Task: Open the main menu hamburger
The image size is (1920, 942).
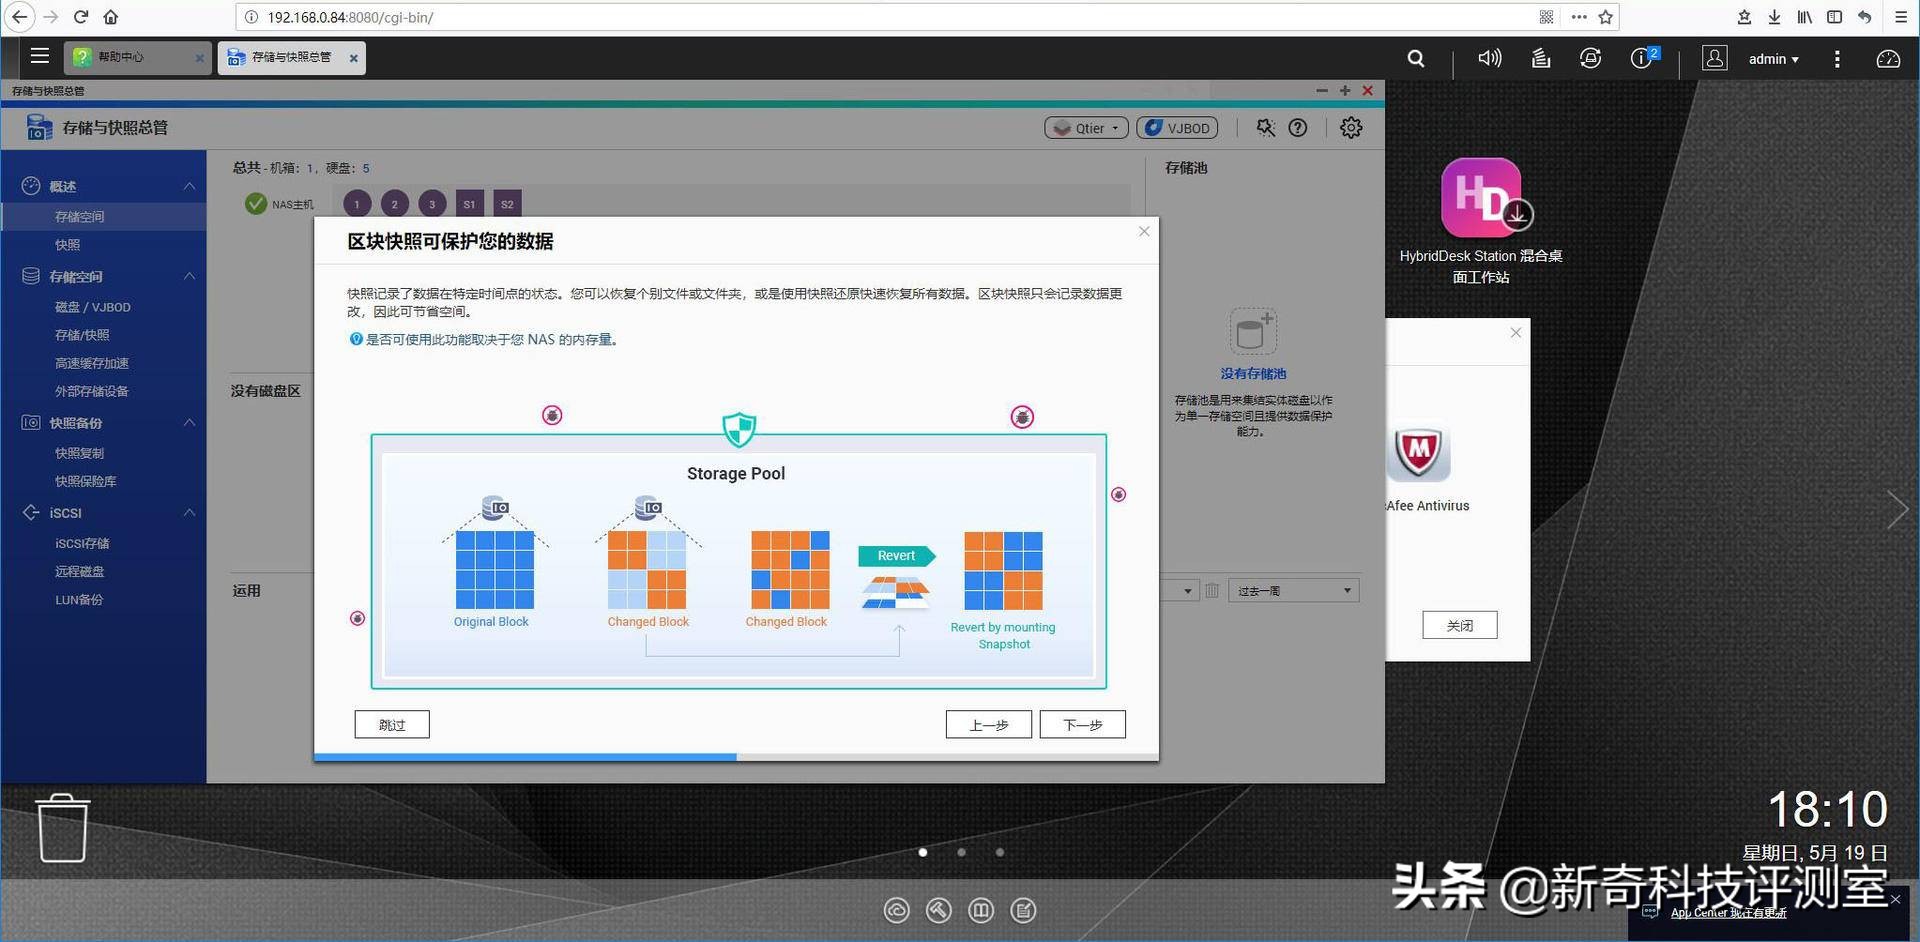Action: [x=40, y=57]
